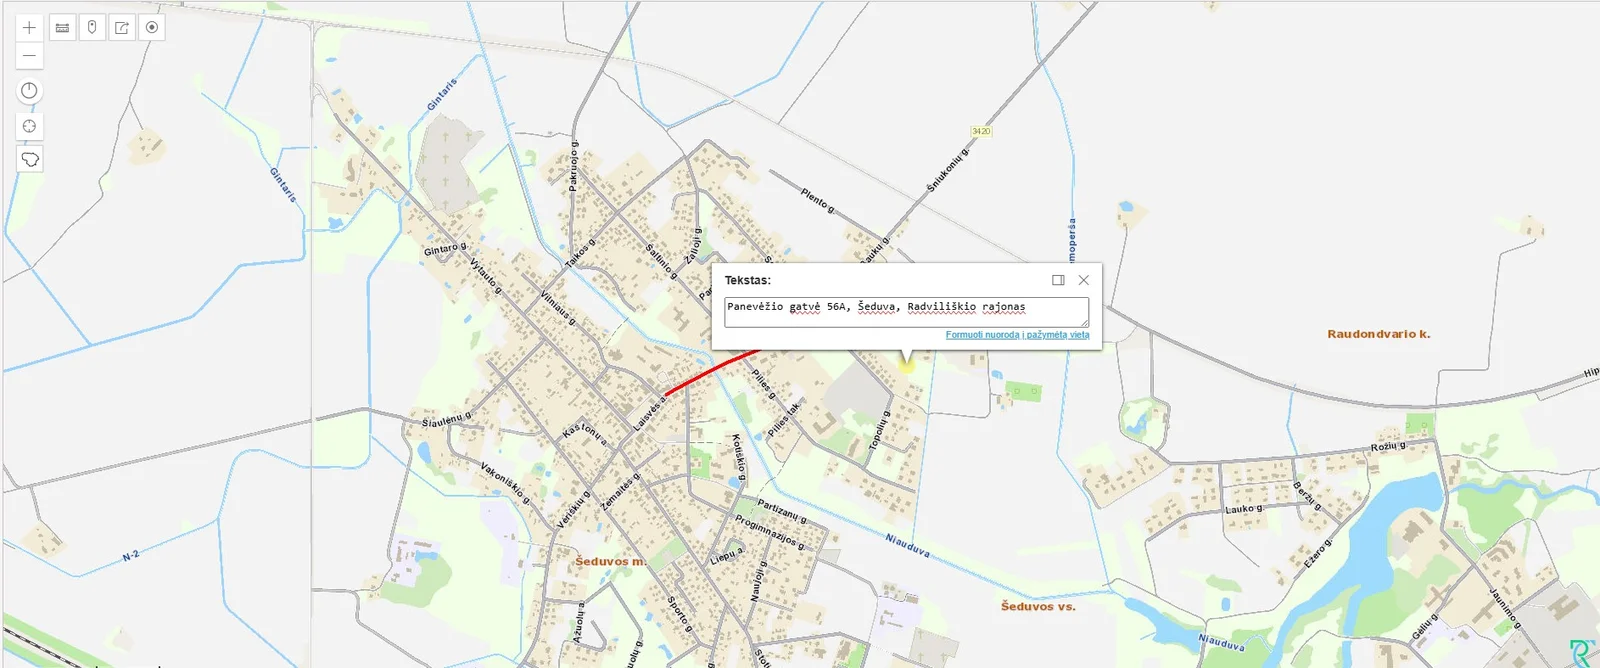
Task: Select the place marker pin tool
Action: tap(92, 27)
